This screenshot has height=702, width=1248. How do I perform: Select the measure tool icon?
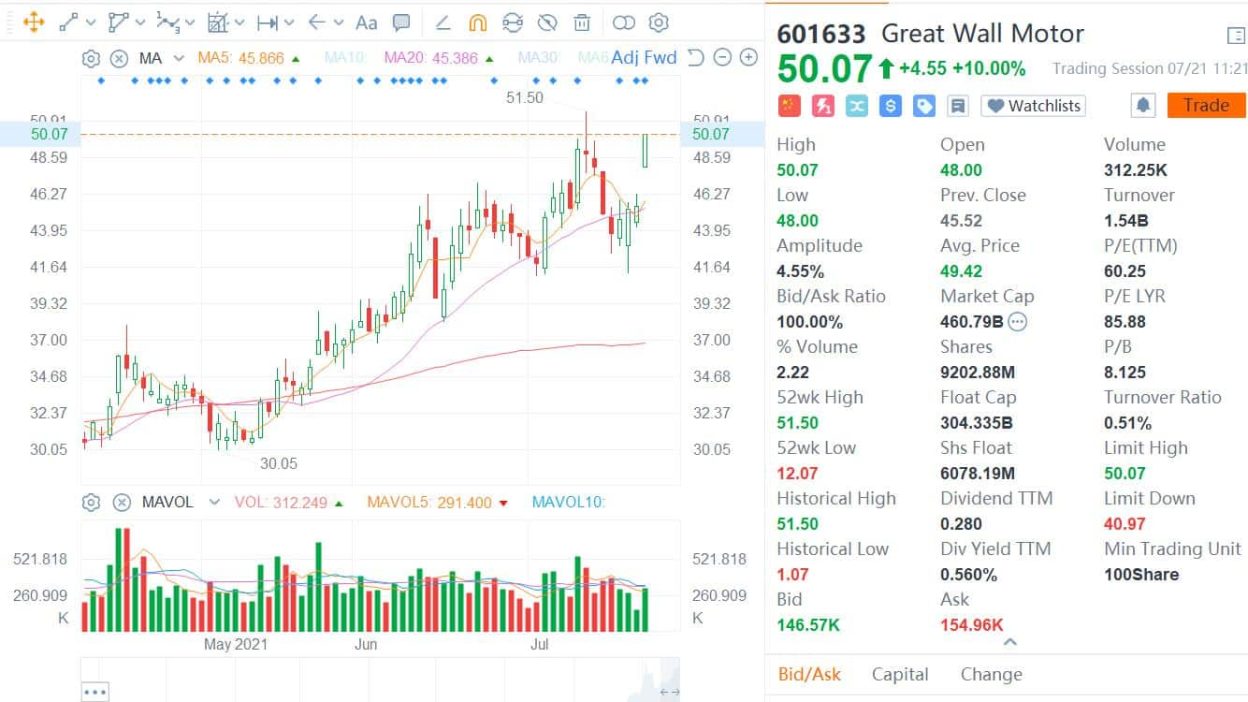[218, 22]
